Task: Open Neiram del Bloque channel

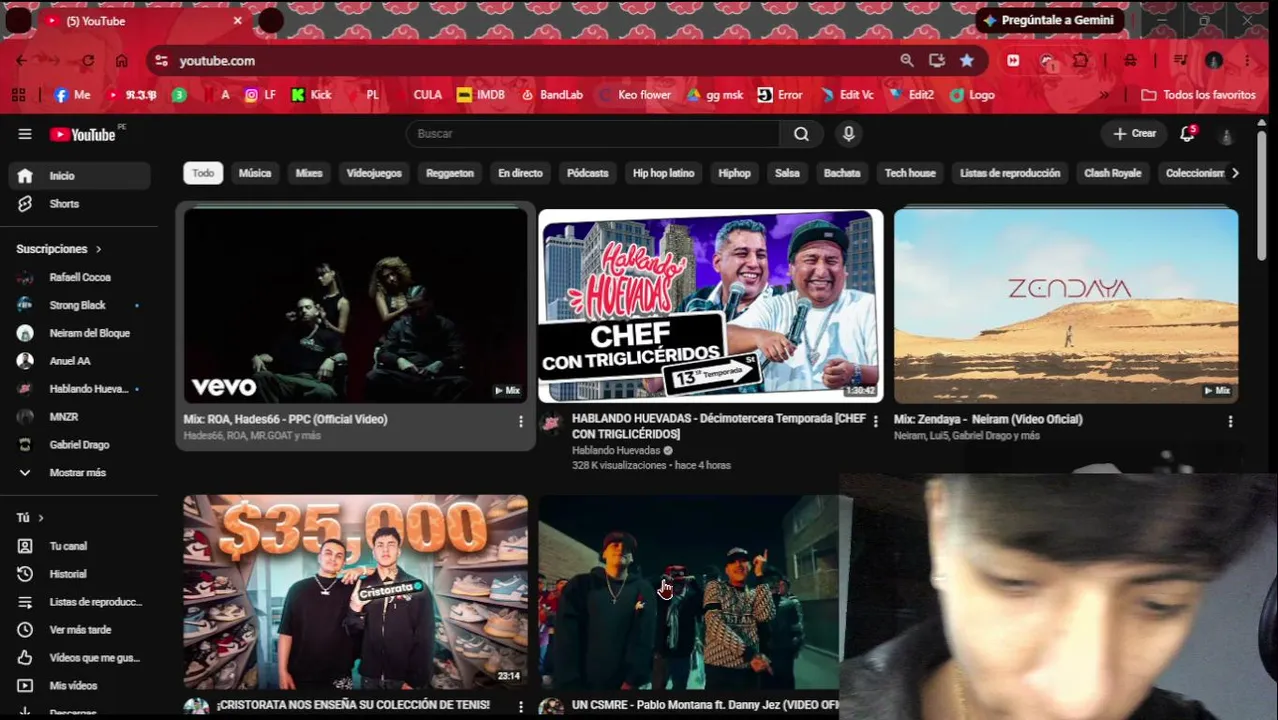Action: tap(80, 333)
